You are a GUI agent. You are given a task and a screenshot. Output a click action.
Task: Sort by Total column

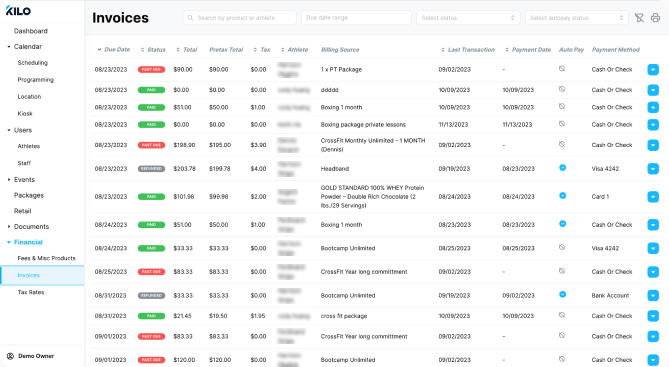(187, 50)
